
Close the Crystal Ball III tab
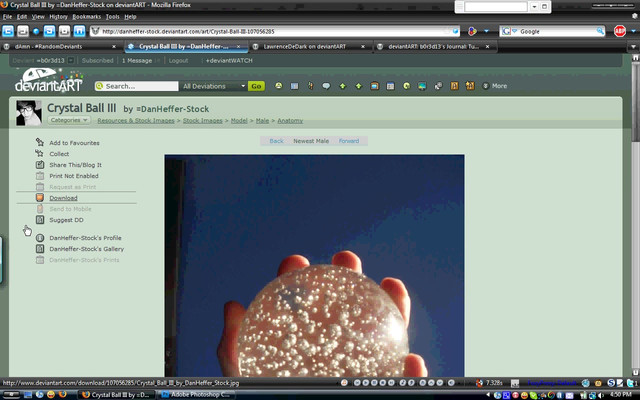tap(239, 47)
